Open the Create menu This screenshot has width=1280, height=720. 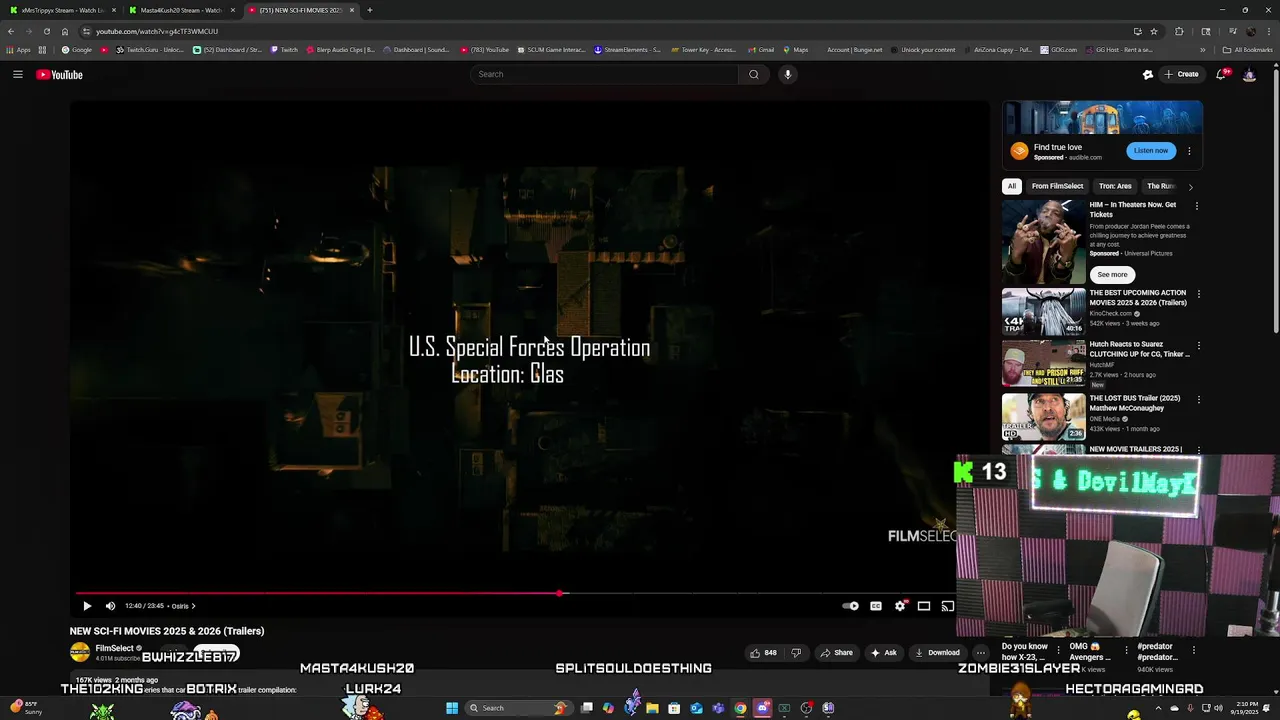[1181, 74]
